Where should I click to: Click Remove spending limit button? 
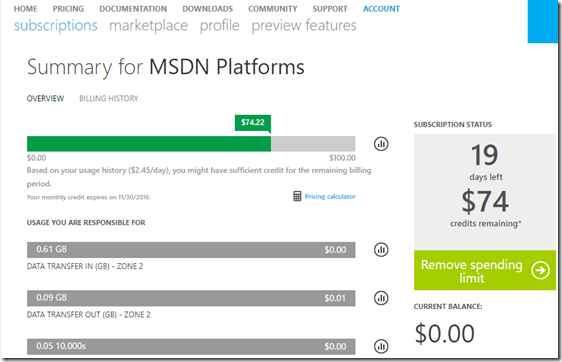tap(485, 270)
